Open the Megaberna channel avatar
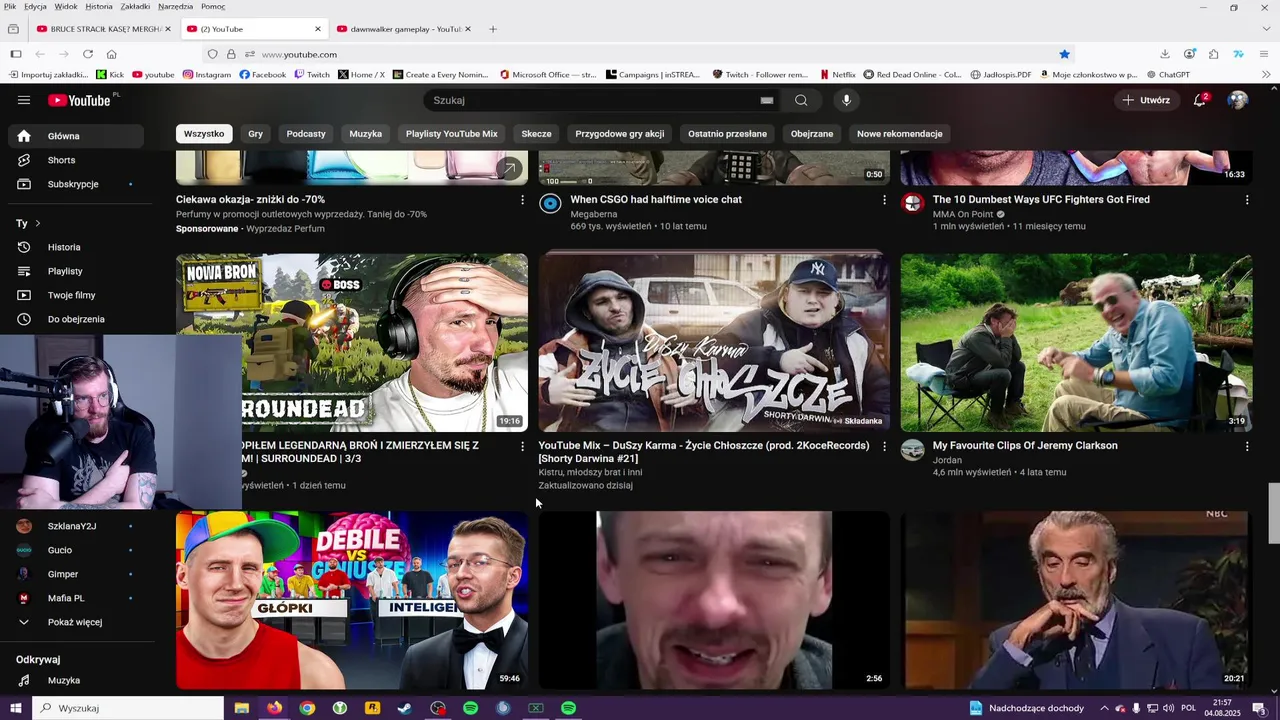This screenshot has height=720, width=1280. pyautogui.click(x=550, y=204)
